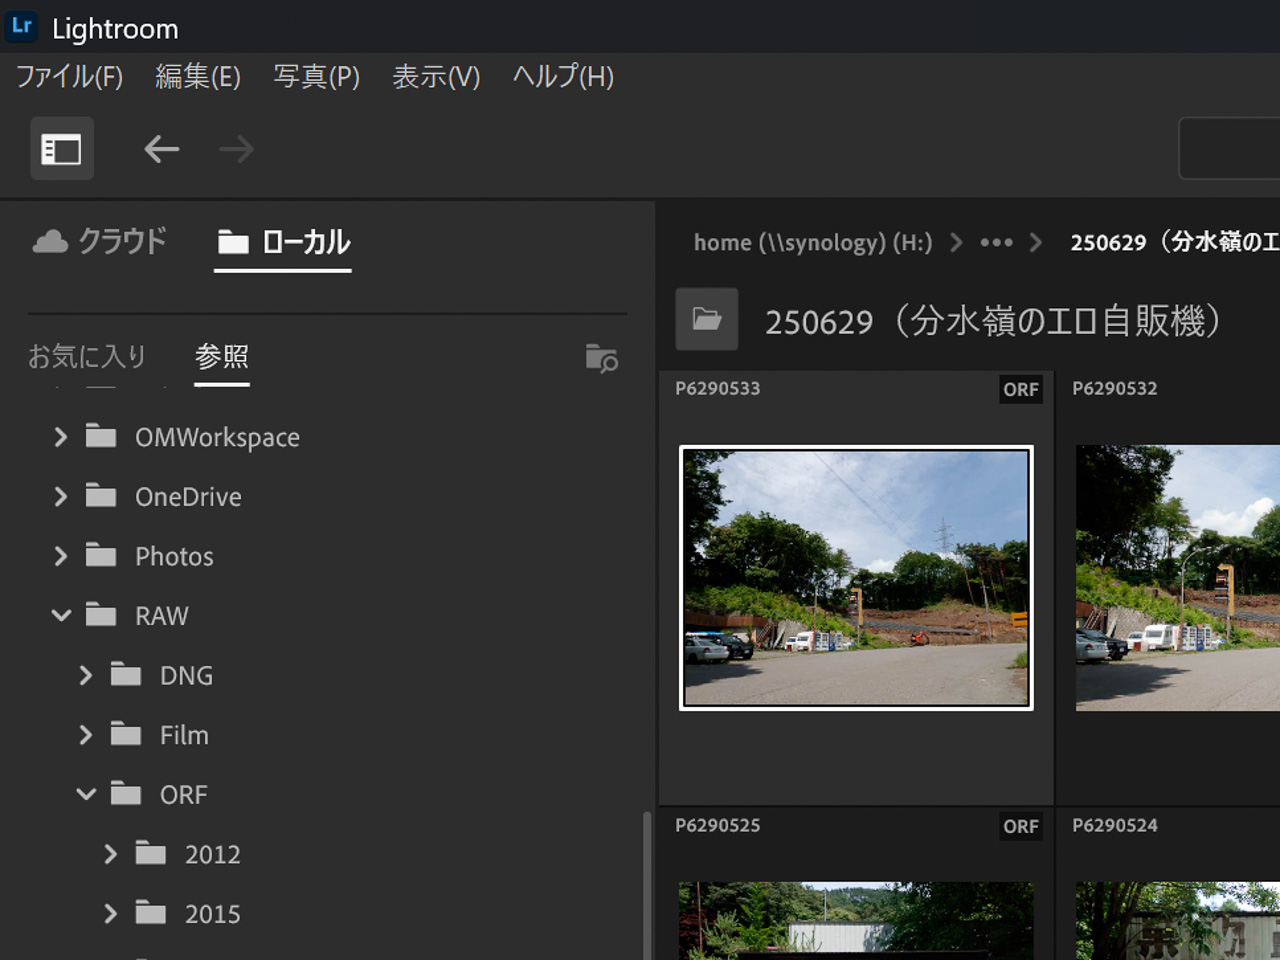Click breadcrumb home (\\synology) (H:)
Screen dimensions: 1280x960
click(x=813, y=242)
